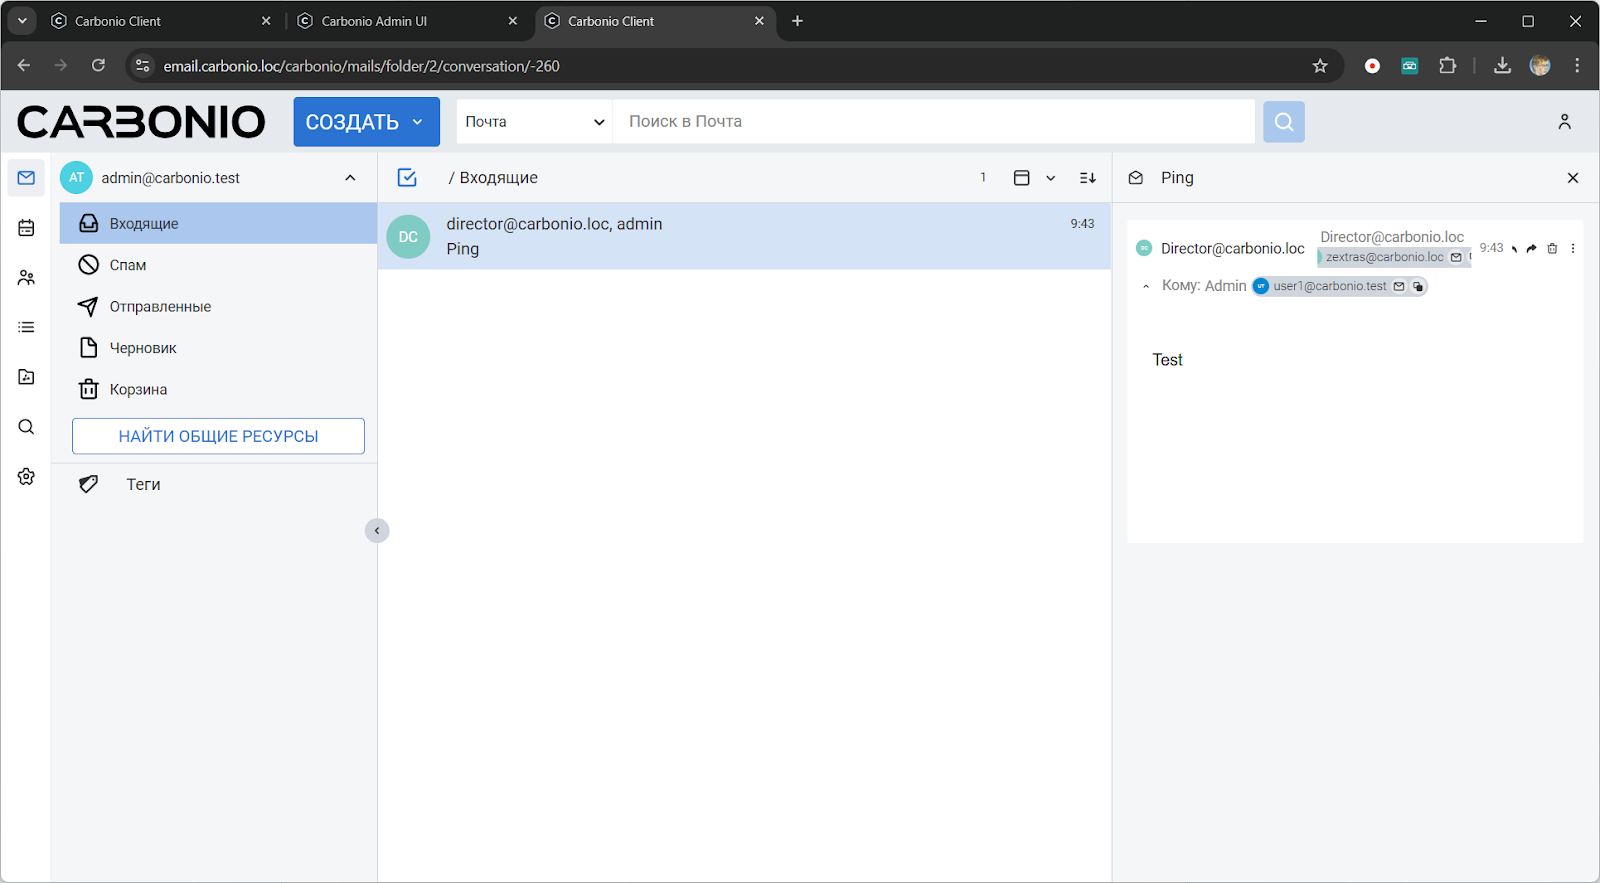Collapse the folder sidebar with arrow handle
The width and height of the screenshot is (1600, 883).
[377, 531]
